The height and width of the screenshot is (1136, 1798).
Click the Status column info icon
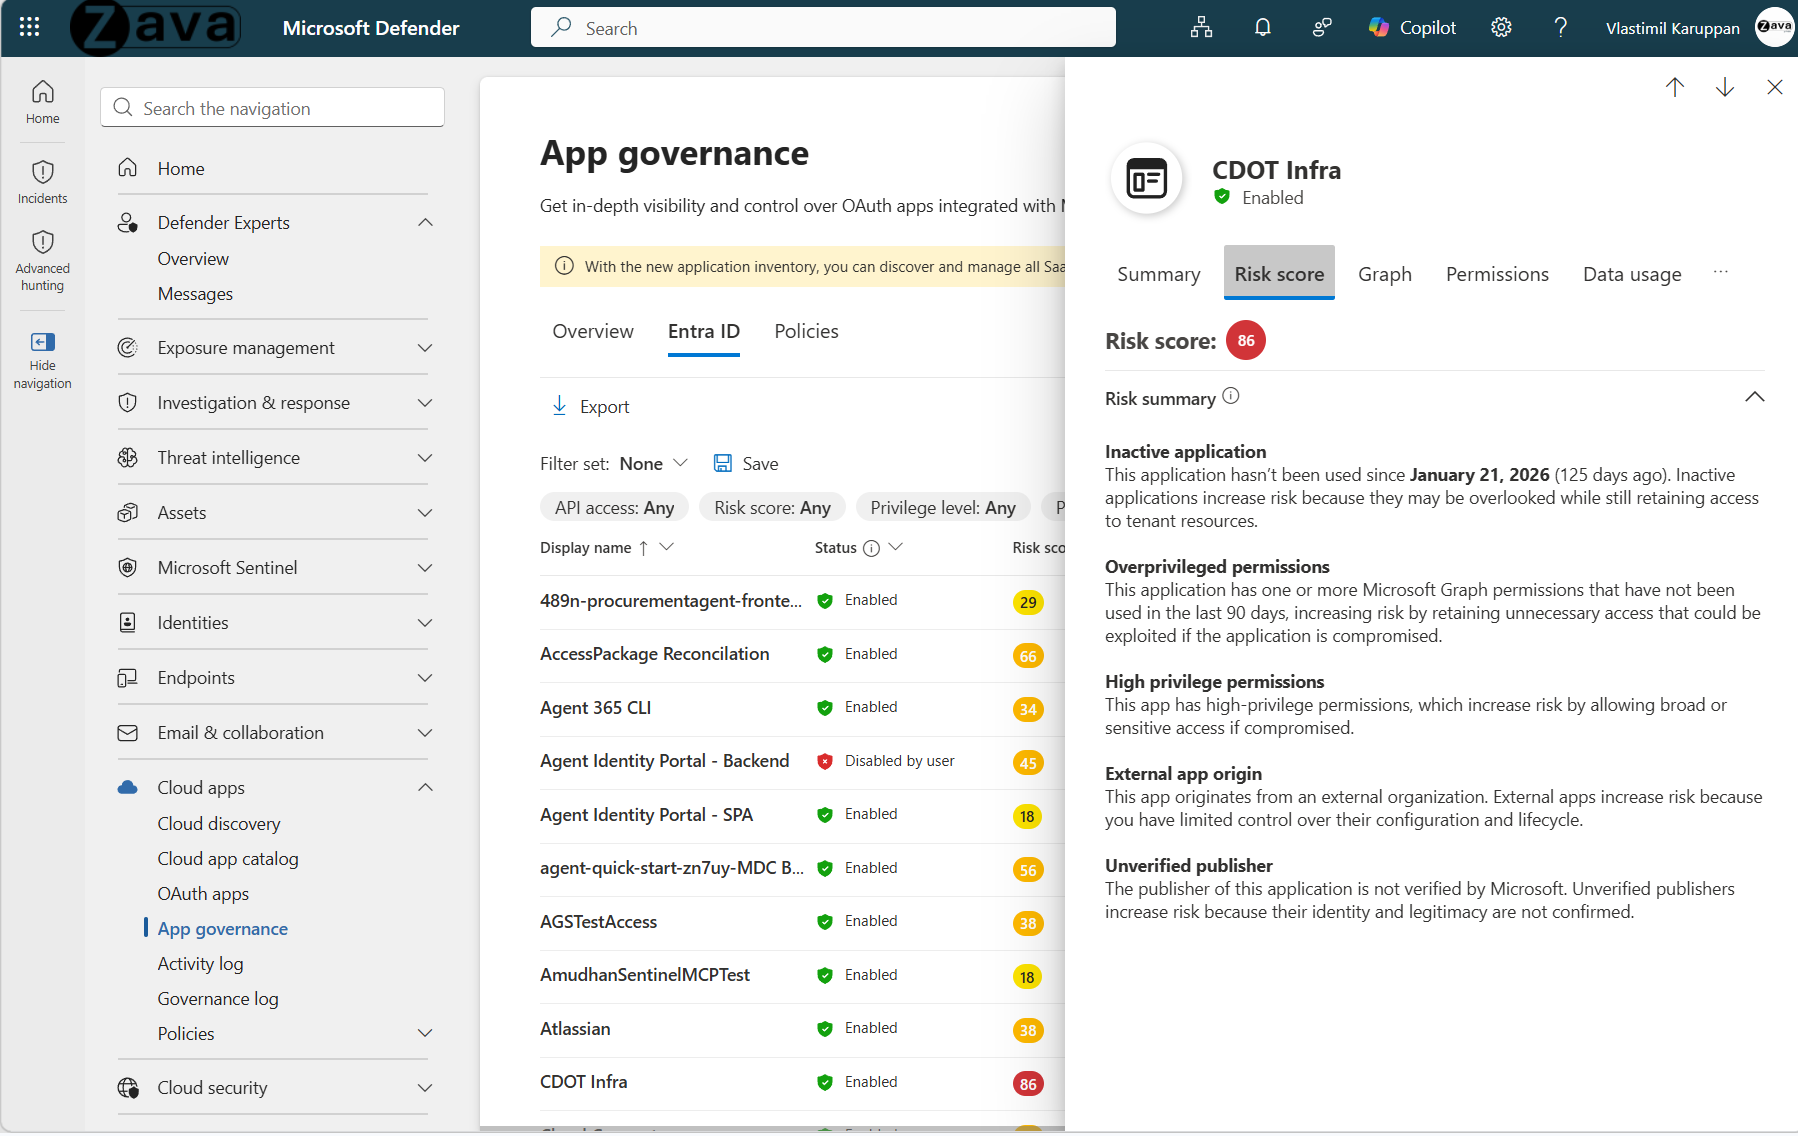point(871,548)
